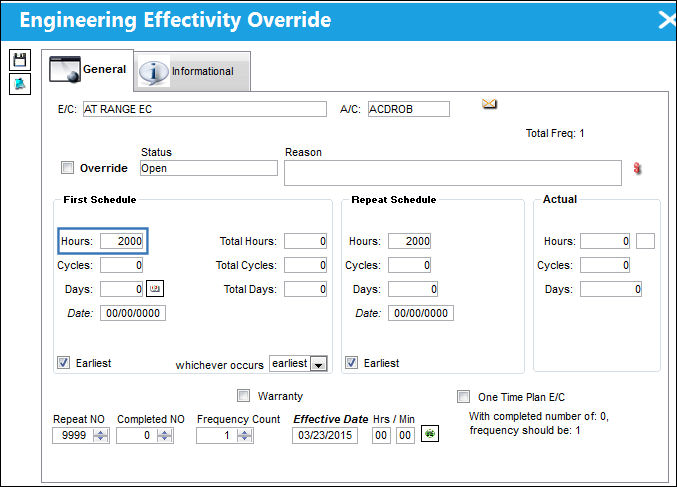Click Effective Date field 03/23/2015
Screen dimensions: 677x487
325,435
